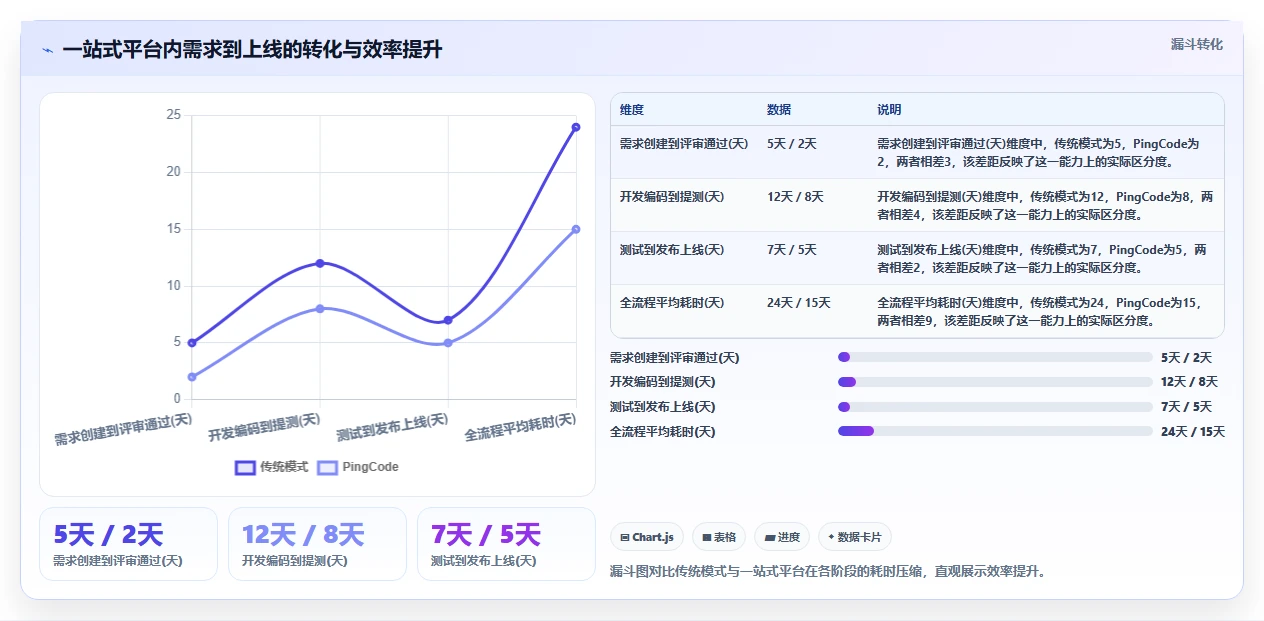
Task: Click the footer caption starting with 漏斗图对比传统模式
Action: tap(828, 572)
